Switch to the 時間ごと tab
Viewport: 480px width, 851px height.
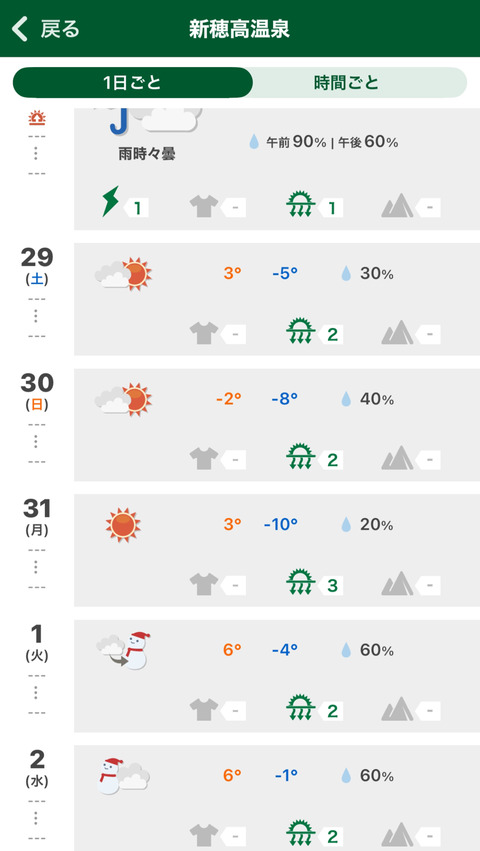[346, 82]
